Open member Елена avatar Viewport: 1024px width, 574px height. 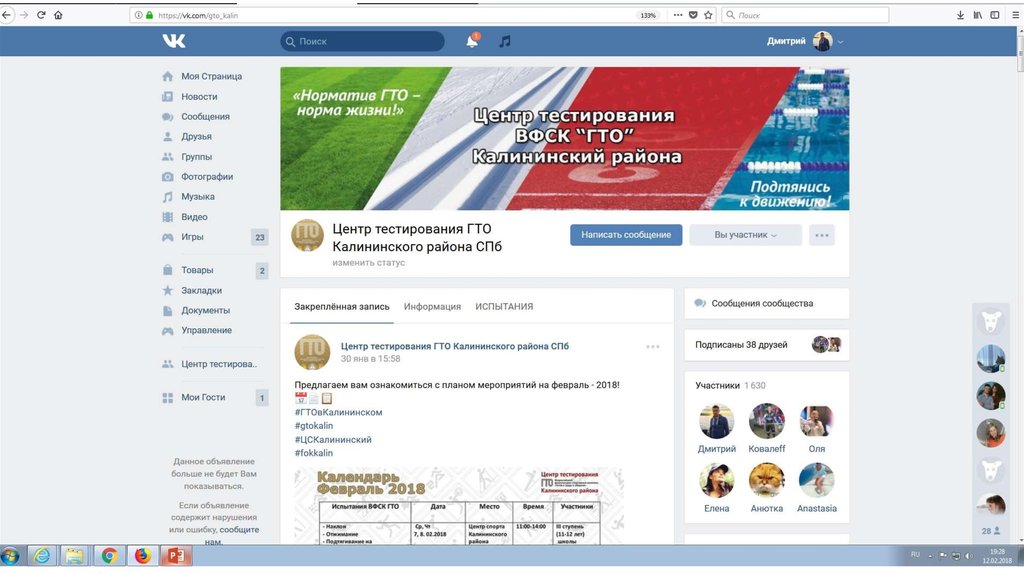pyautogui.click(x=716, y=481)
